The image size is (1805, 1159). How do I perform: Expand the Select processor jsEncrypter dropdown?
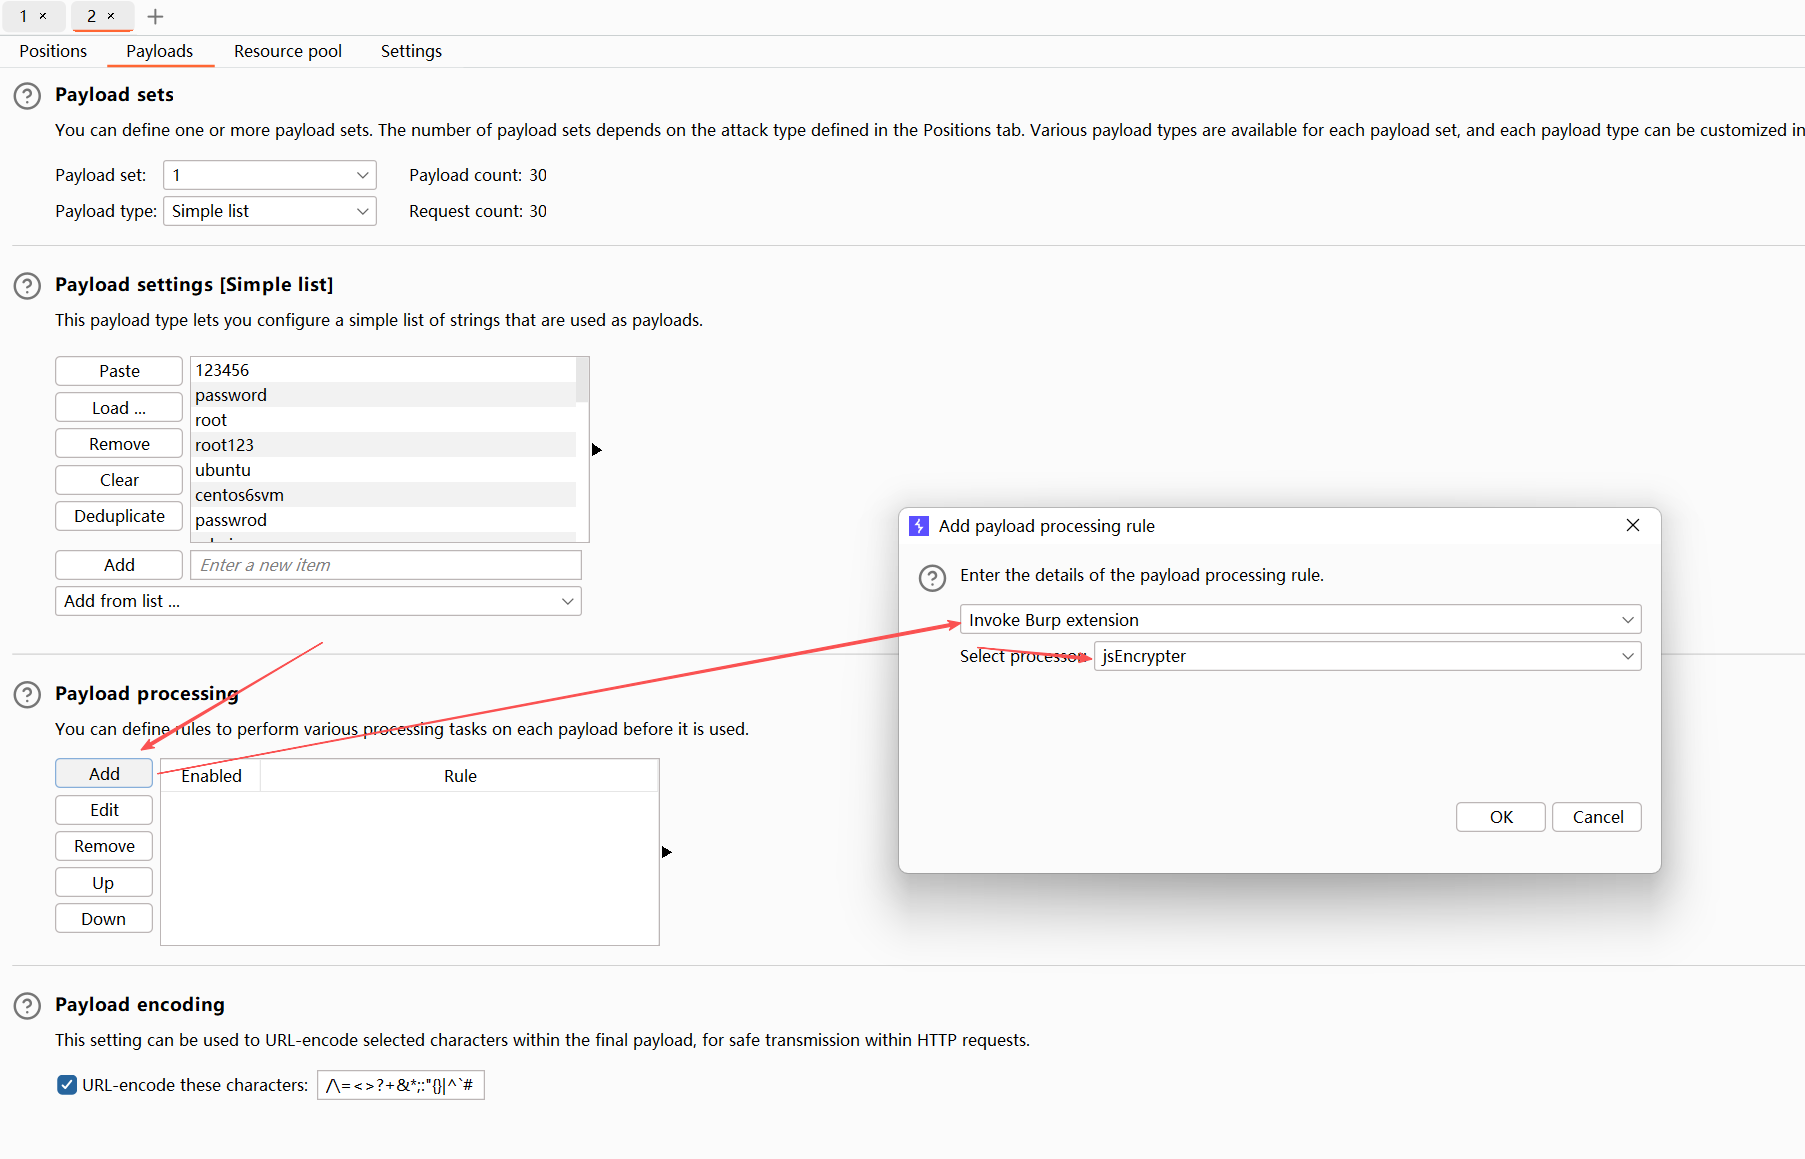pos(1367,656)
